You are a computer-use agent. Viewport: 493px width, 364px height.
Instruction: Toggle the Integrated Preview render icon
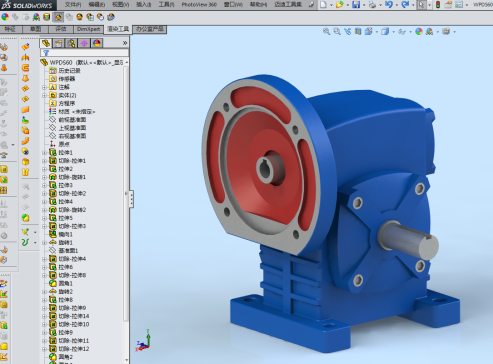point(58,17)
